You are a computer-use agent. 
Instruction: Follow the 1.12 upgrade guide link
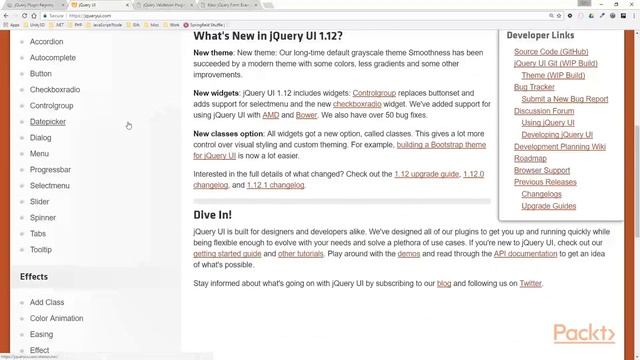(x=427, y=174)
